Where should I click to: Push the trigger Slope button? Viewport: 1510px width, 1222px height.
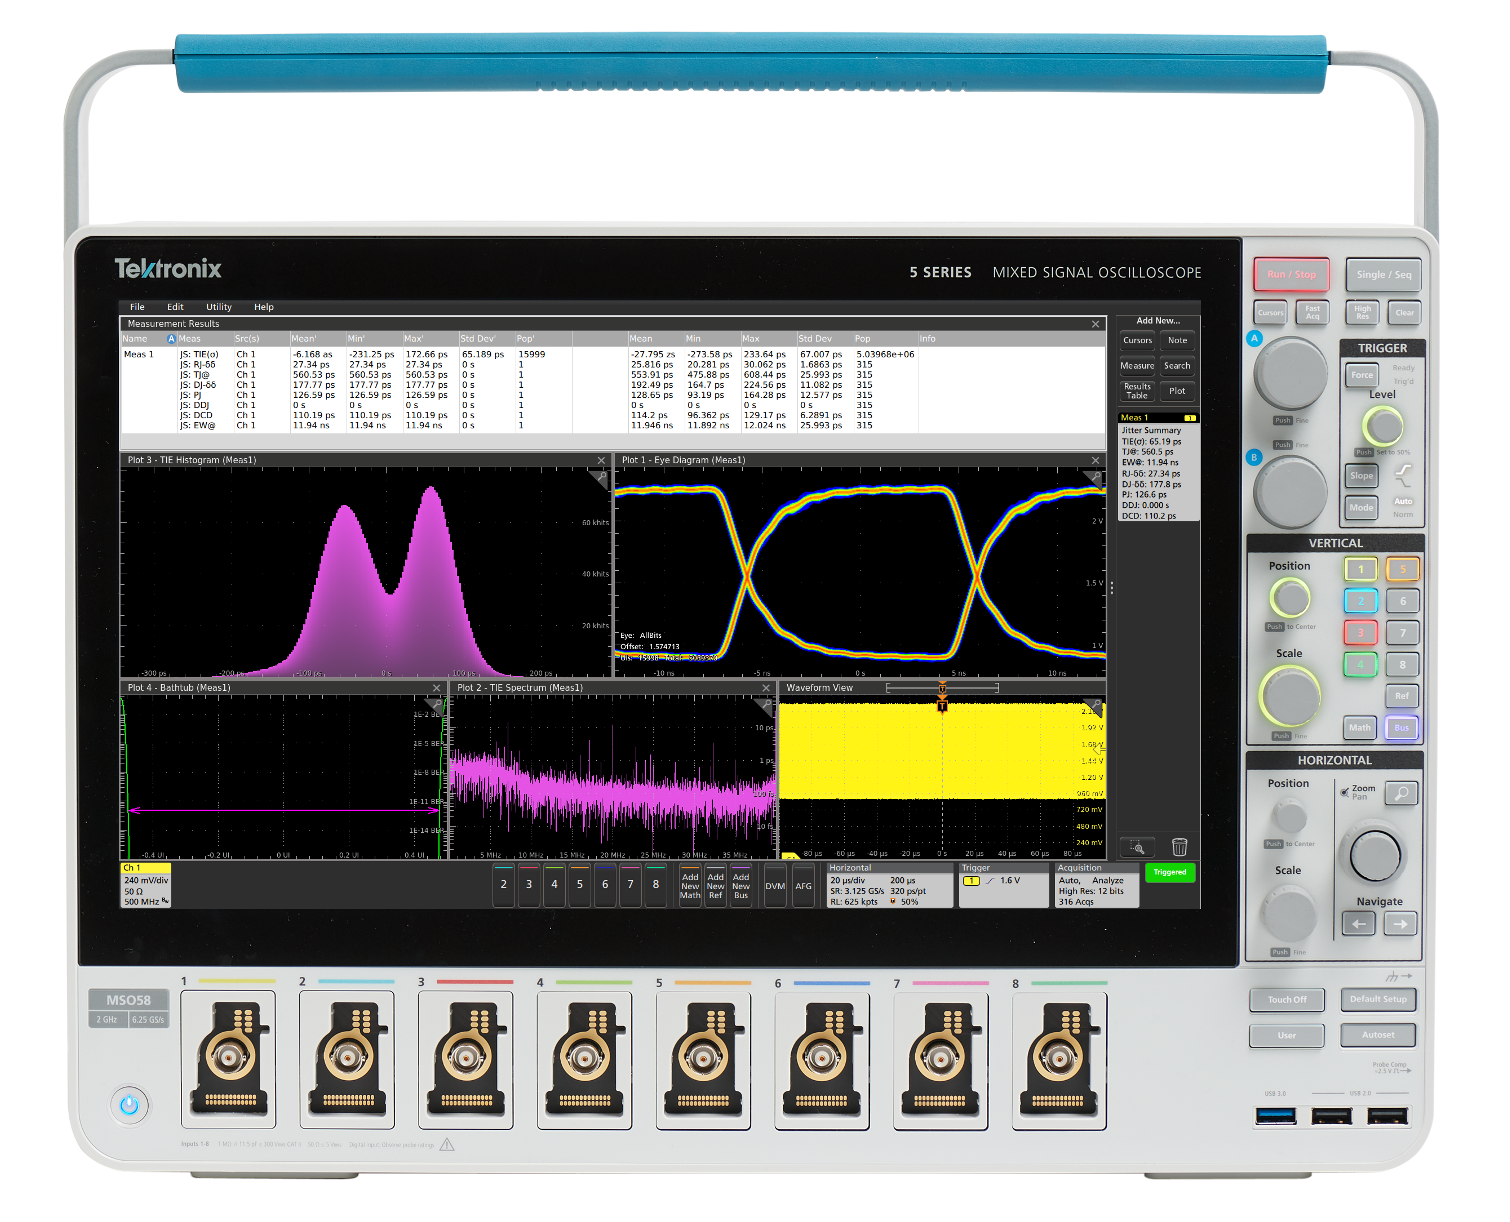(1362, 476)
